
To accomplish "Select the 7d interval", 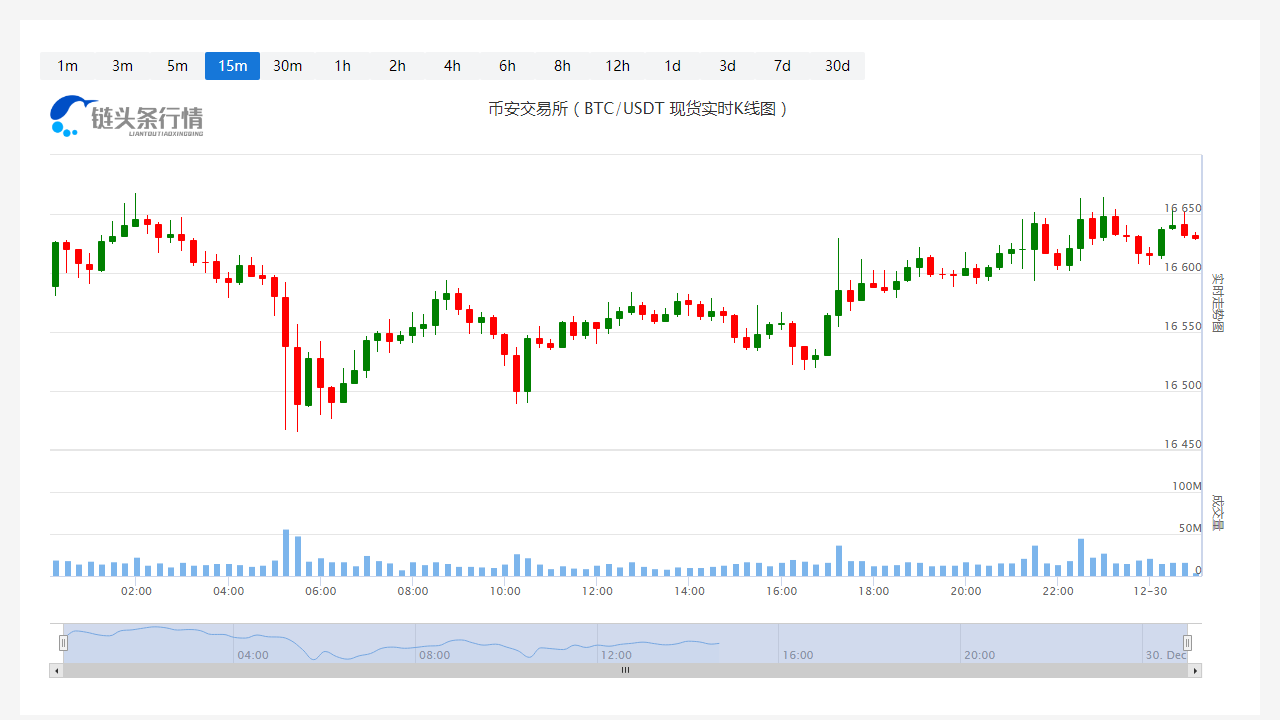I will (782, 66).
